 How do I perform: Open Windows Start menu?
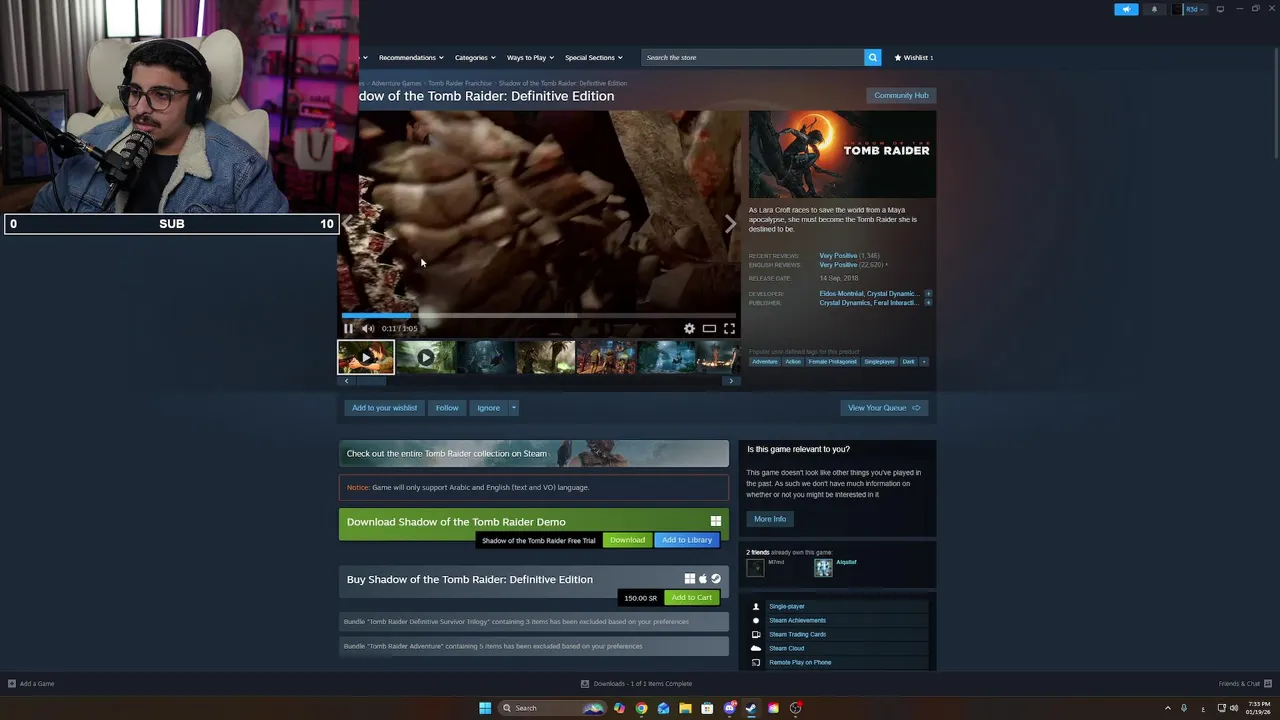(x=485, y=708)
